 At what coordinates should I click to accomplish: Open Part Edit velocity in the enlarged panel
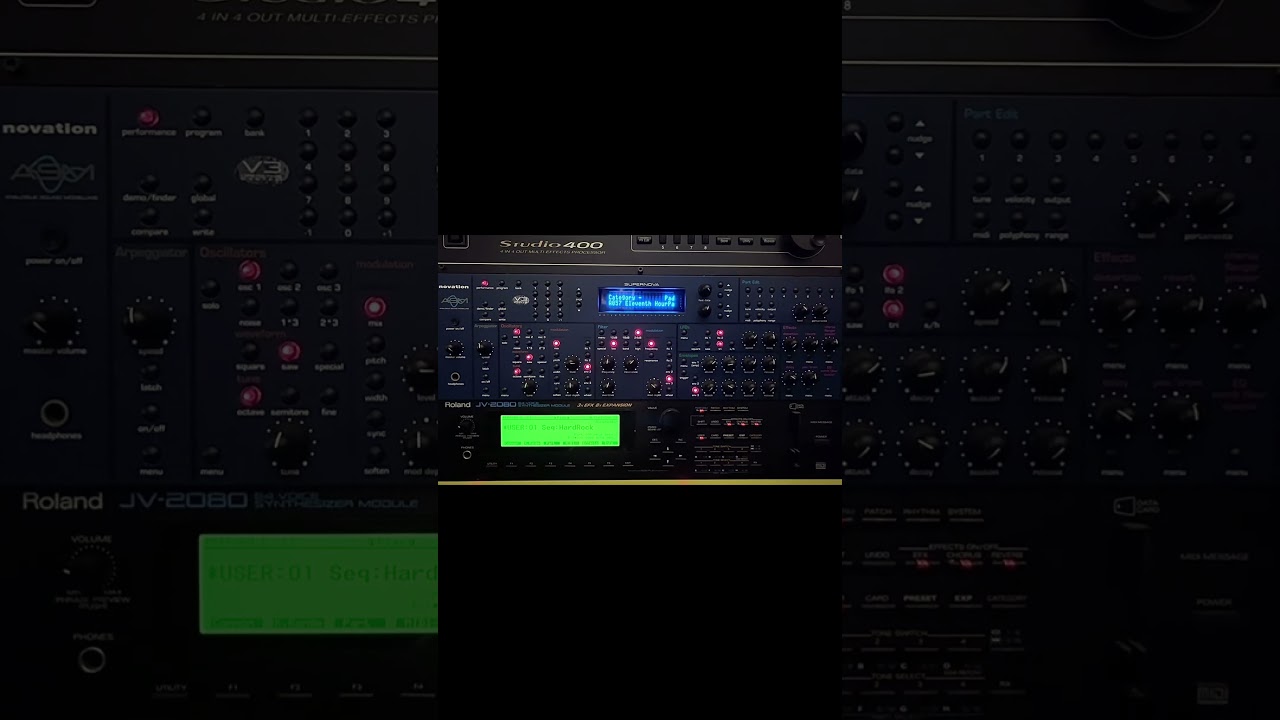(x=1020, y=183)
